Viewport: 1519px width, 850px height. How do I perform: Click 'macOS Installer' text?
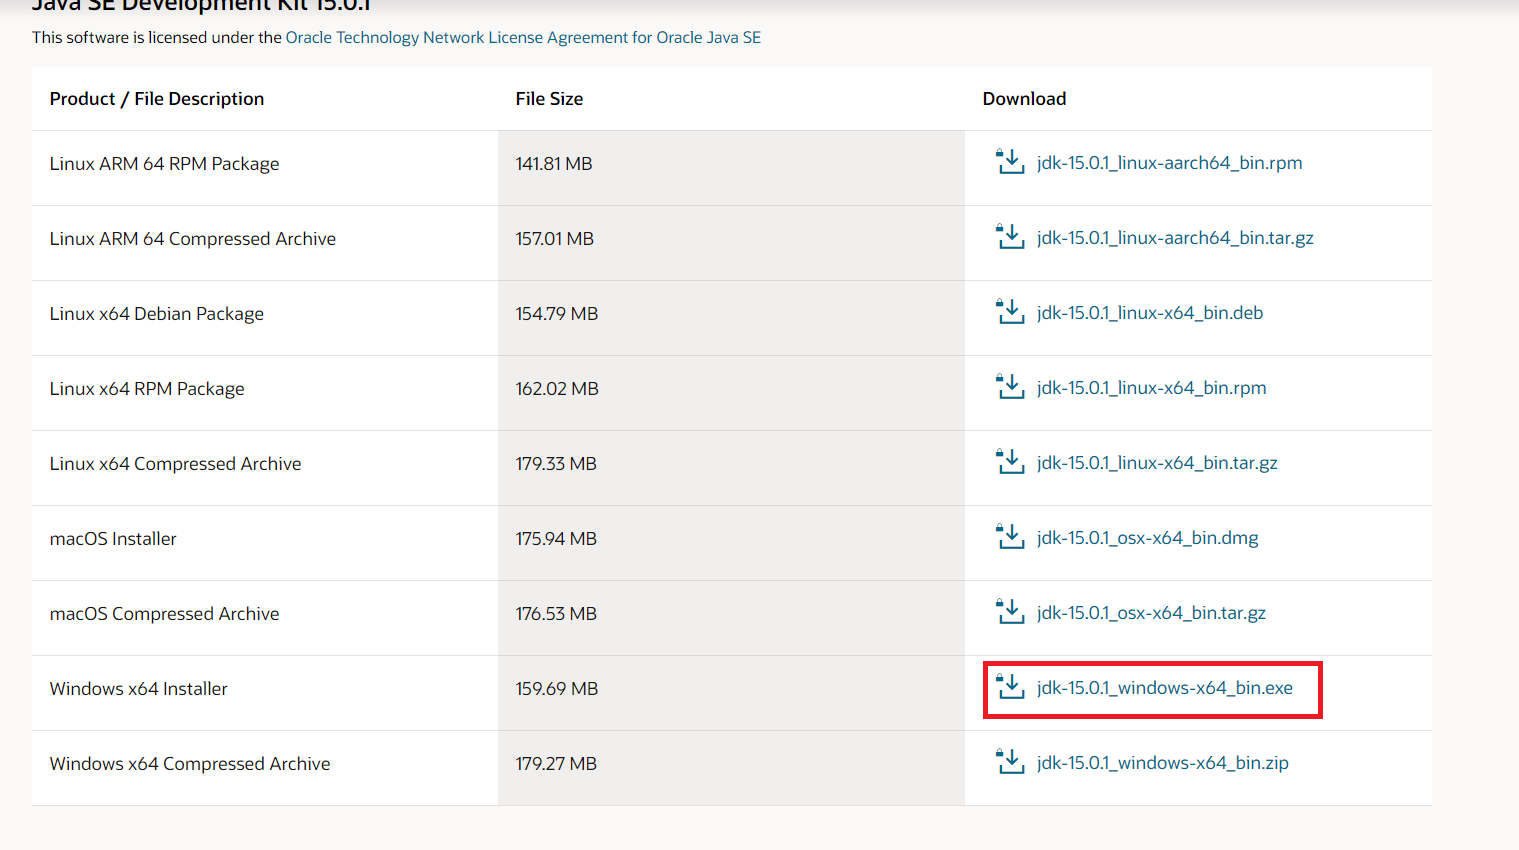click(113, 539)
